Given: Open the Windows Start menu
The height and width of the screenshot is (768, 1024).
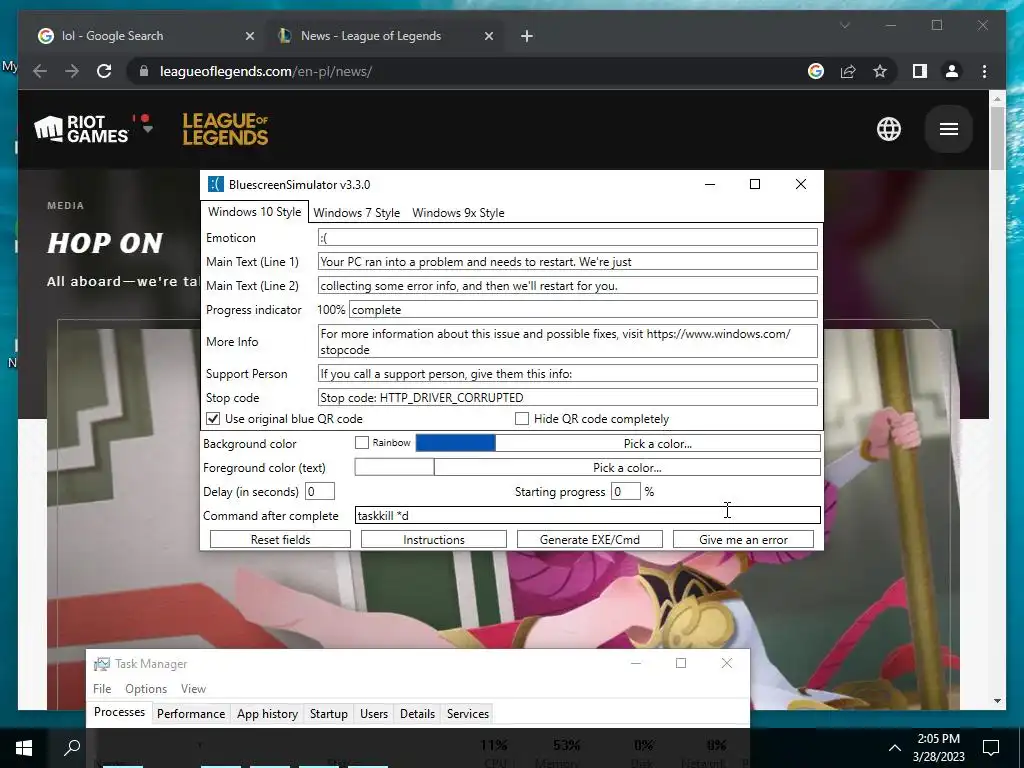Looking at the screenshot, I should [24, 748].
